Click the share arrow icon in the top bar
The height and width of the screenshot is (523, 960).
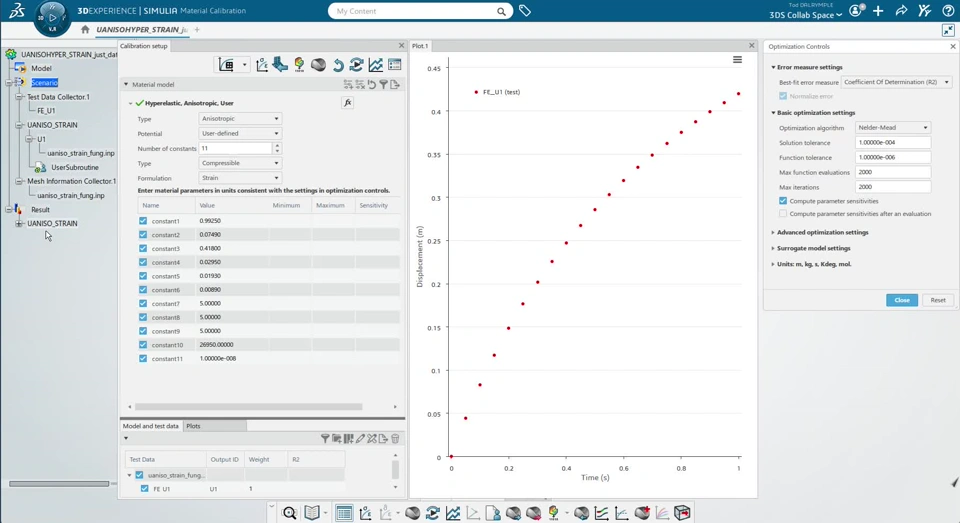tap(901, 10)
